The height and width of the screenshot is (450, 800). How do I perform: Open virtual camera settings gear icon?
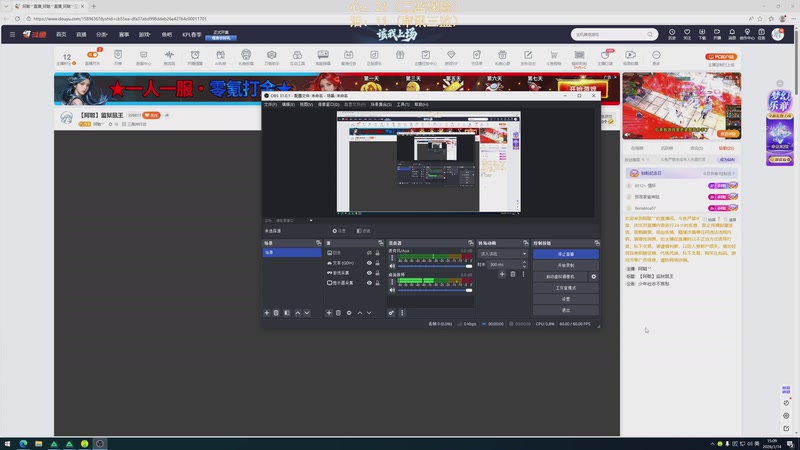[593, 277]
